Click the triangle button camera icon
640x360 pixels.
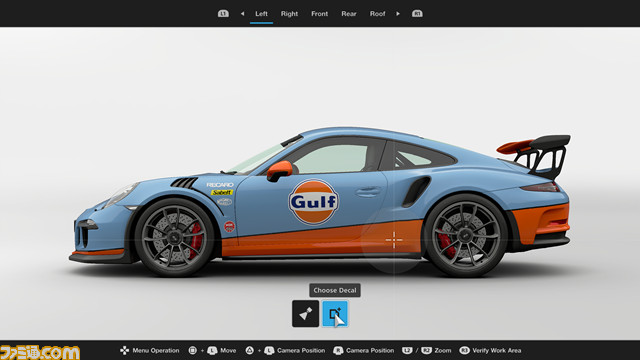coord(249,350)
